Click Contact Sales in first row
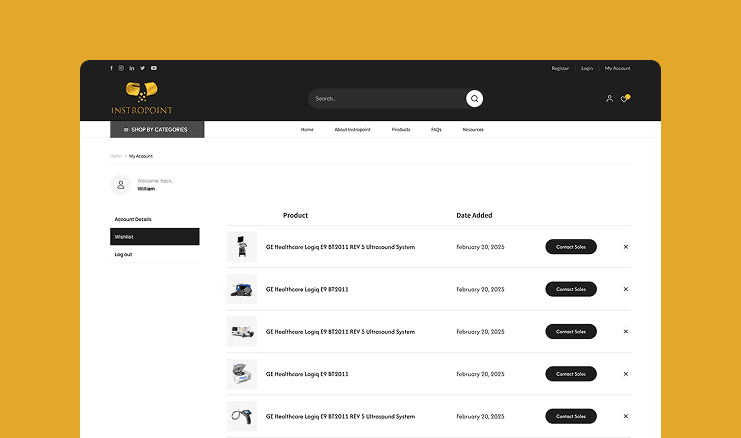 click(x=571, y=247)
